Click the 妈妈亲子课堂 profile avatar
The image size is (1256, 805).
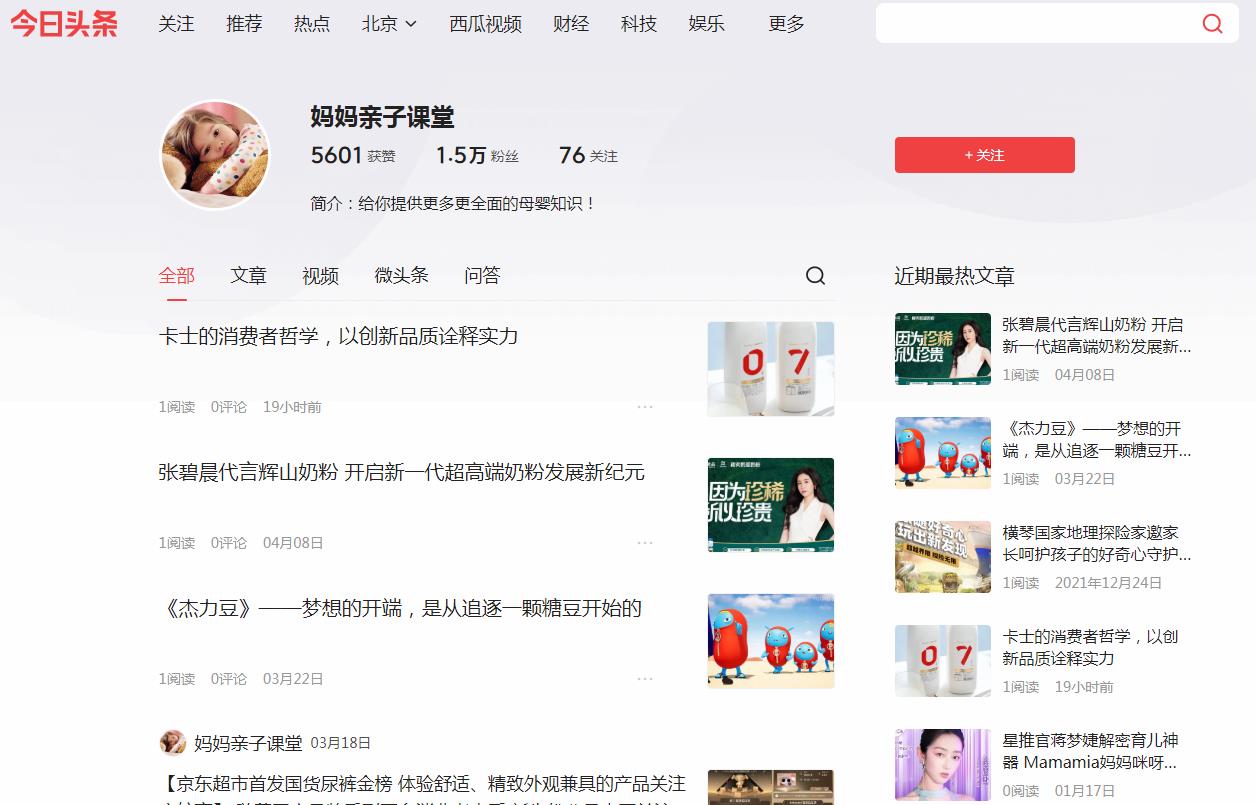(x=215, y=154)
